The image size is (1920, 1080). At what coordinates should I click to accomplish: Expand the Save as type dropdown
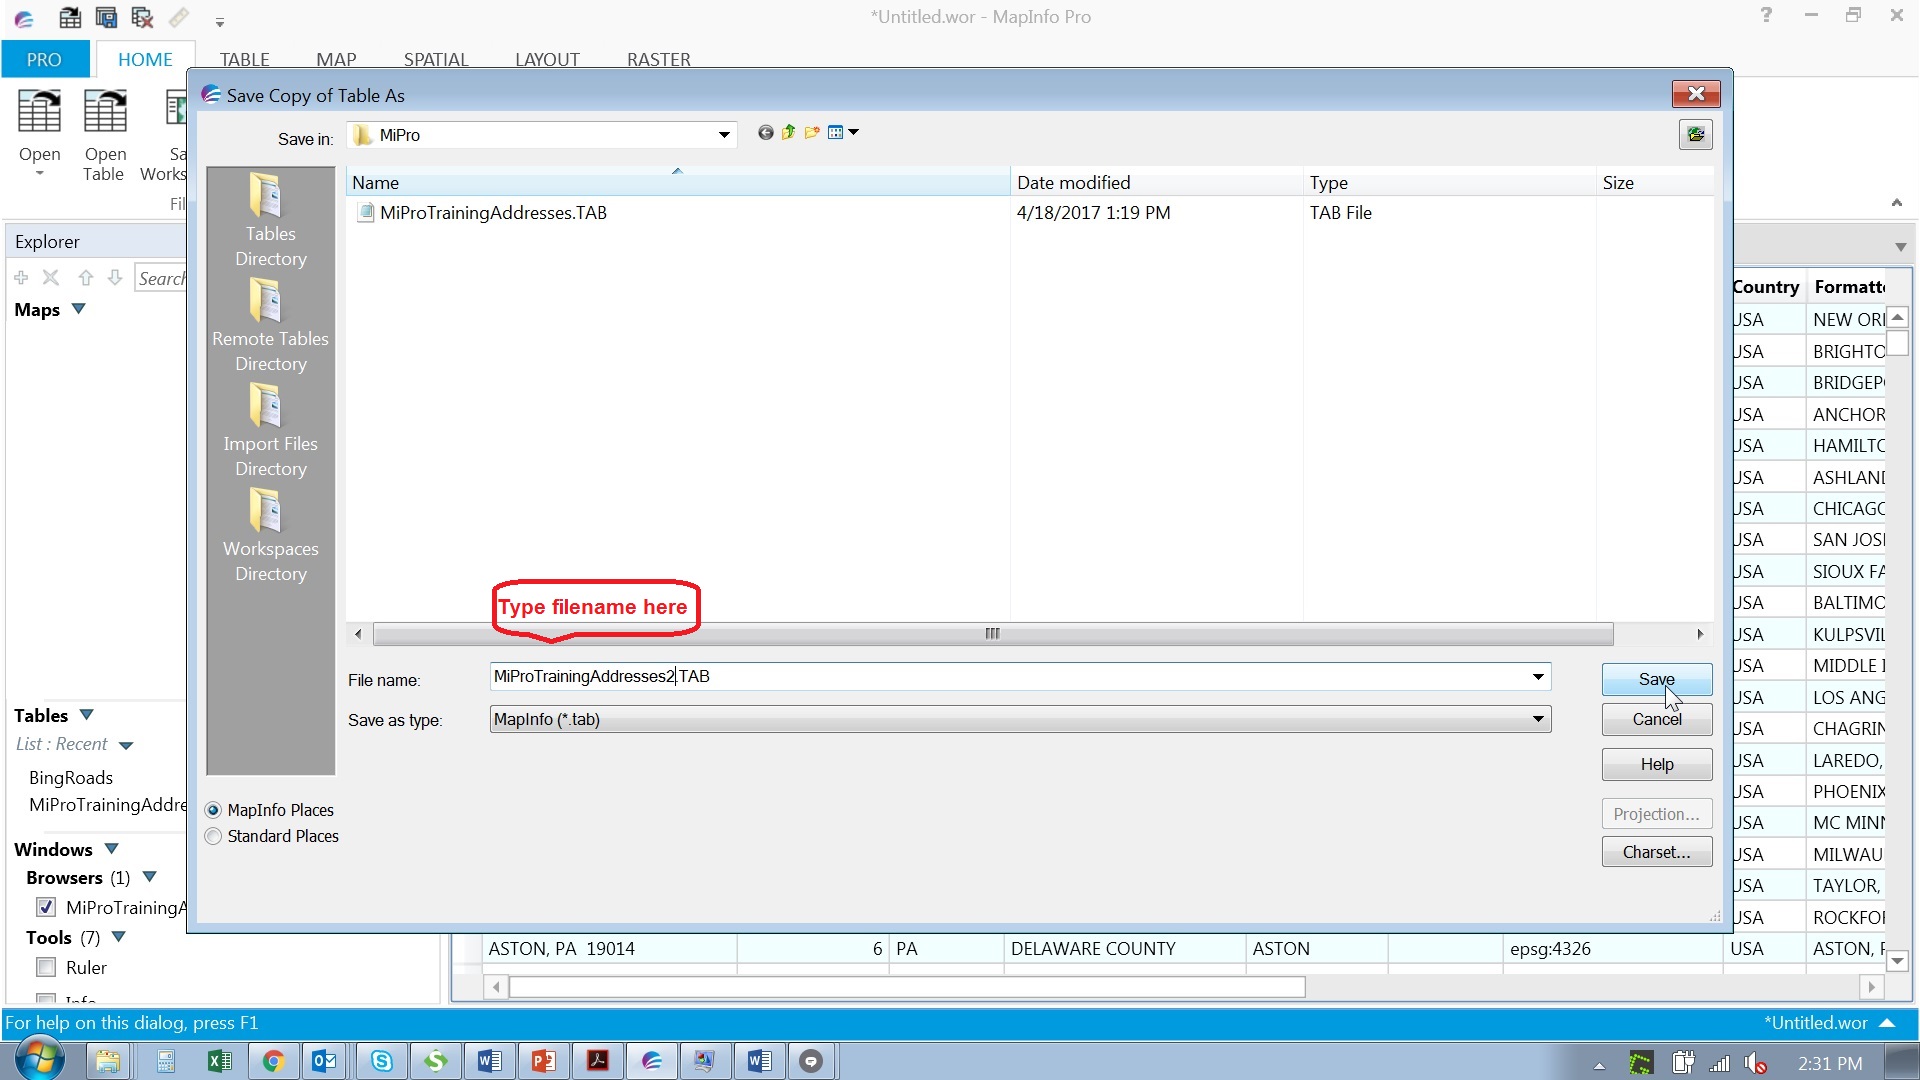point(1537,719)
